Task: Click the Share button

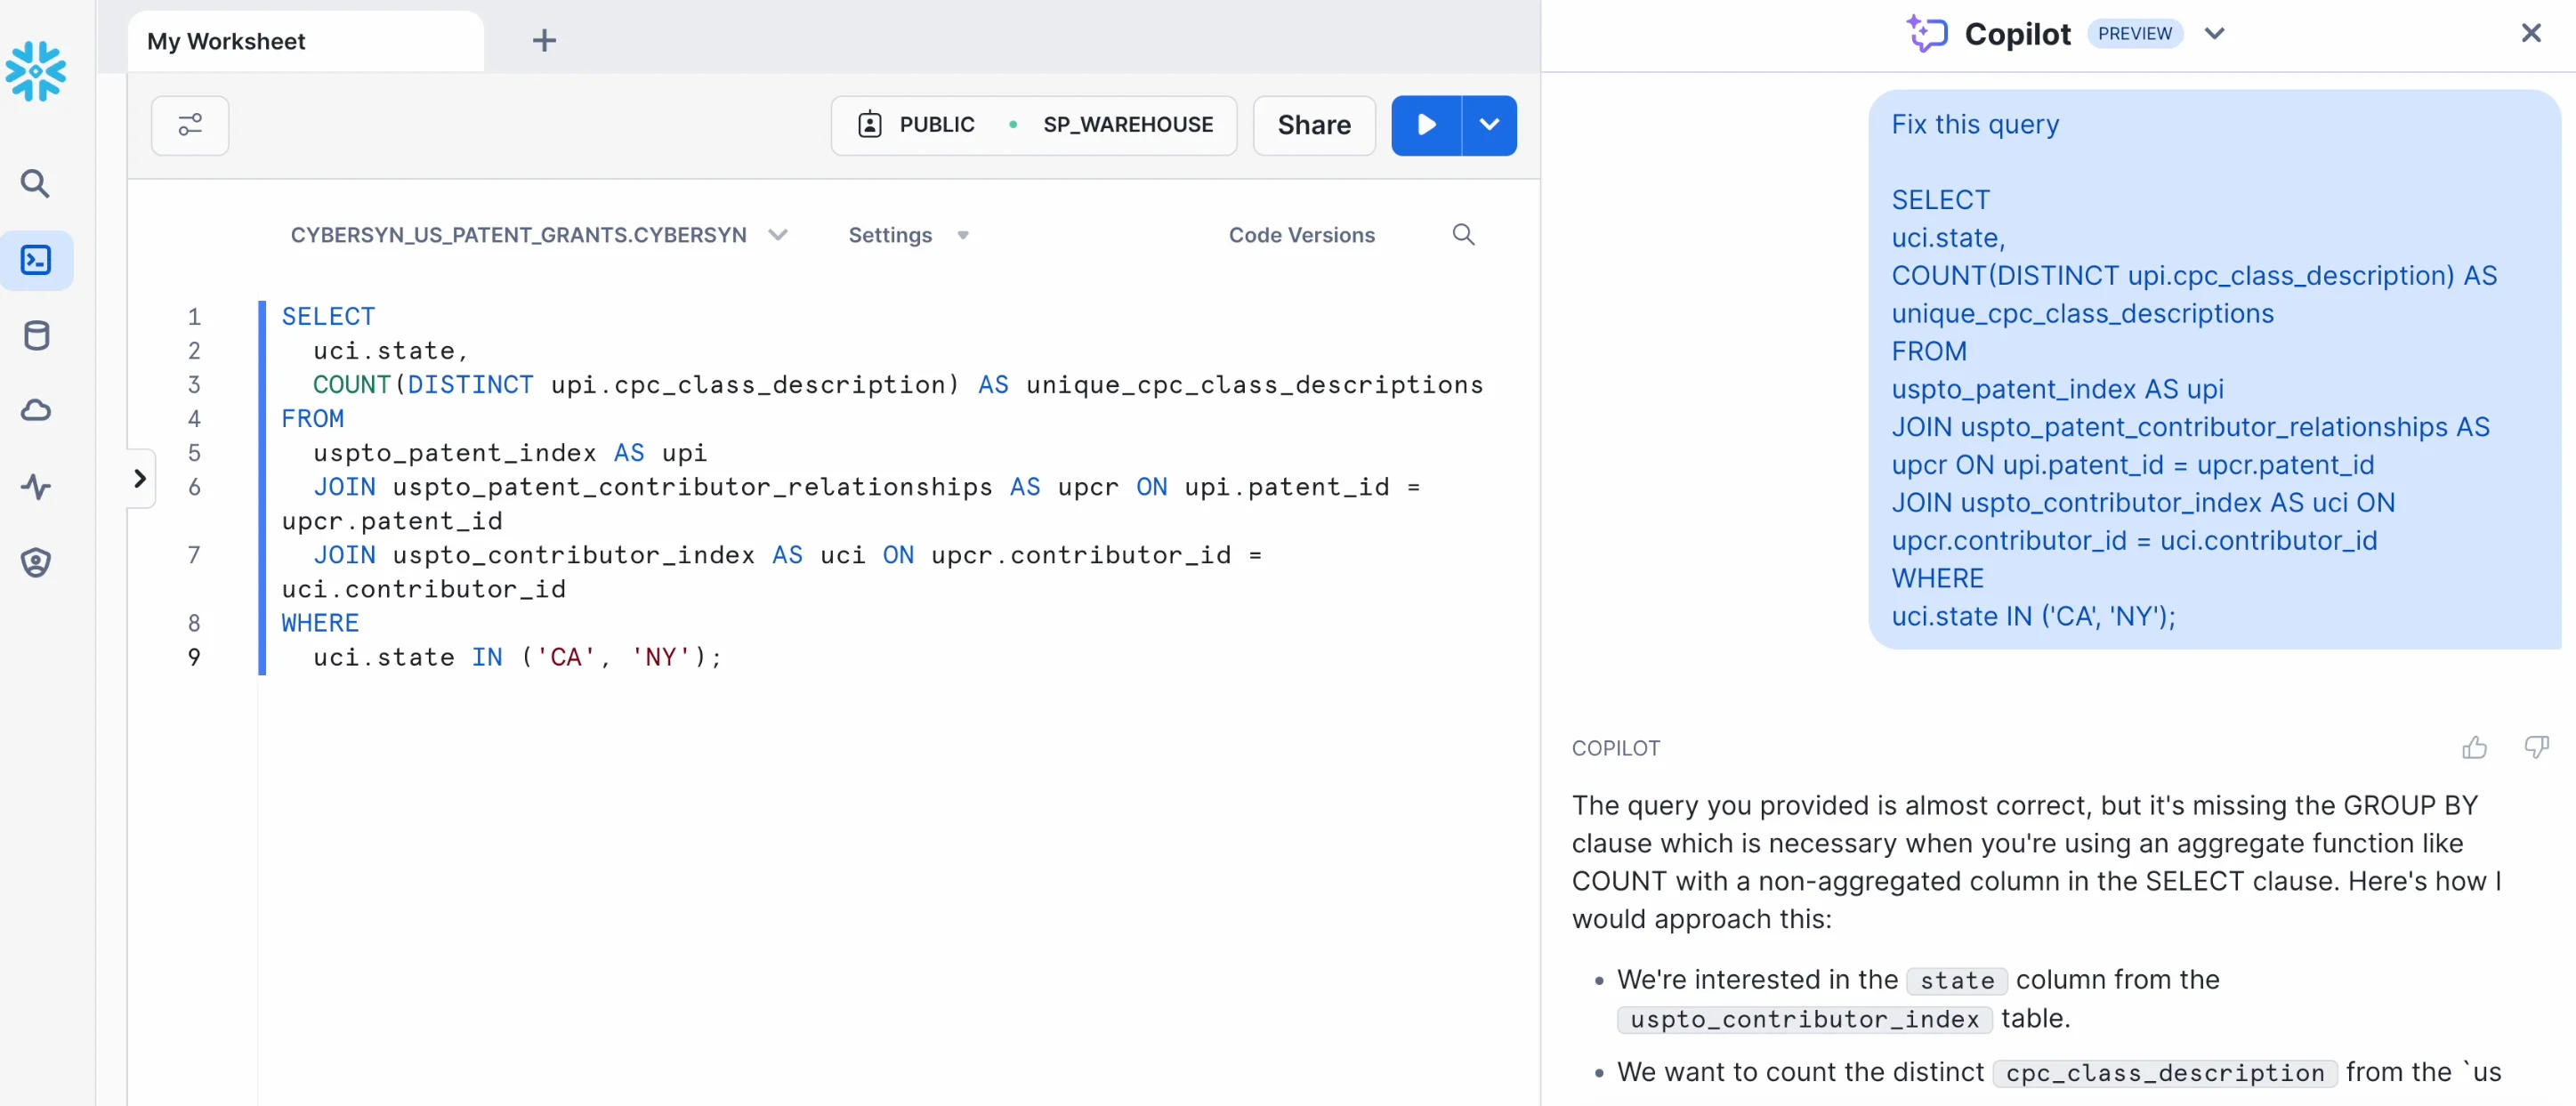Action: click(x=1314, y=124)
